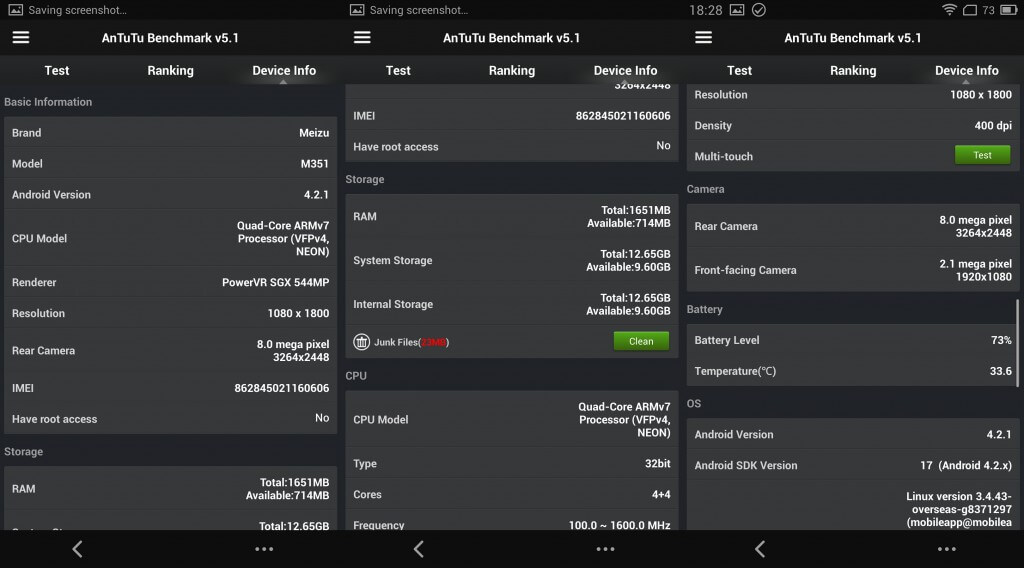Image resolution: width=1024 pixels, height=568 pixels.
Task: Click Rear Camera row in right screen
Action: pyautogui.click(x=853, y=227)
